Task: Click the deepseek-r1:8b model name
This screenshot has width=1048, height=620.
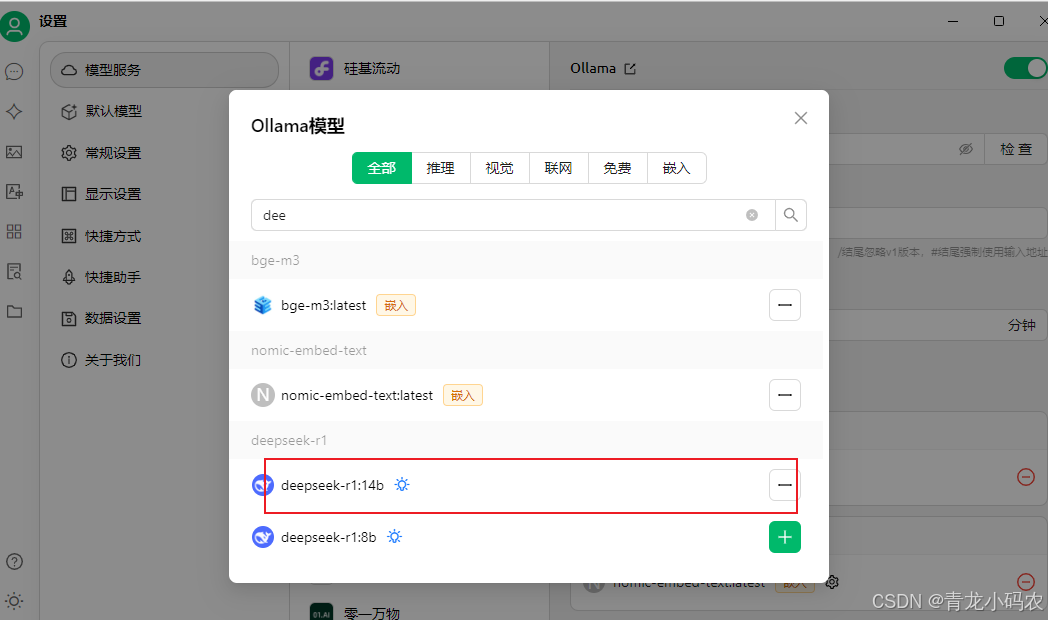Action: [x=329, y=537]
